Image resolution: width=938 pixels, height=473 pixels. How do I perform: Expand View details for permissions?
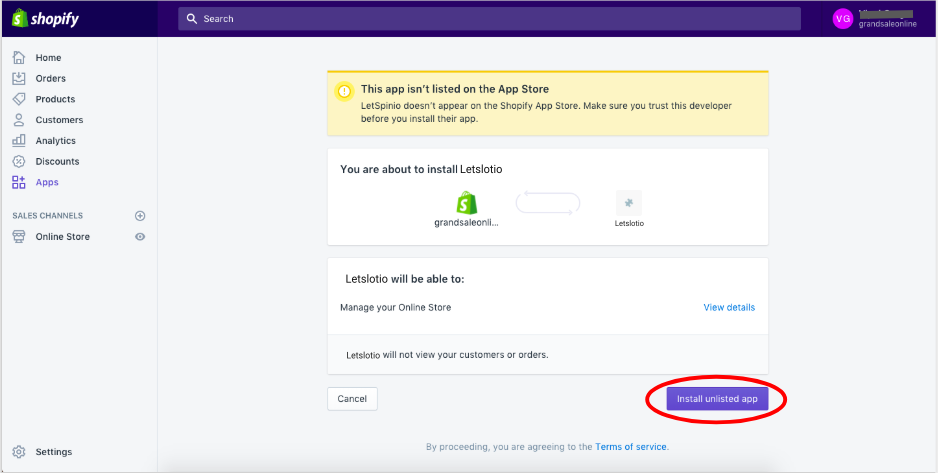[729, 307]
